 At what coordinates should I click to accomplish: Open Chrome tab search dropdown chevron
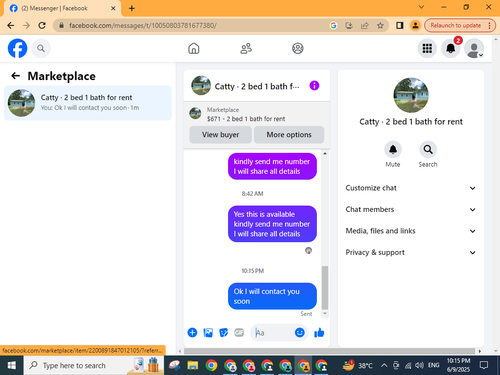pyautogui.click(x=421, y=7)
